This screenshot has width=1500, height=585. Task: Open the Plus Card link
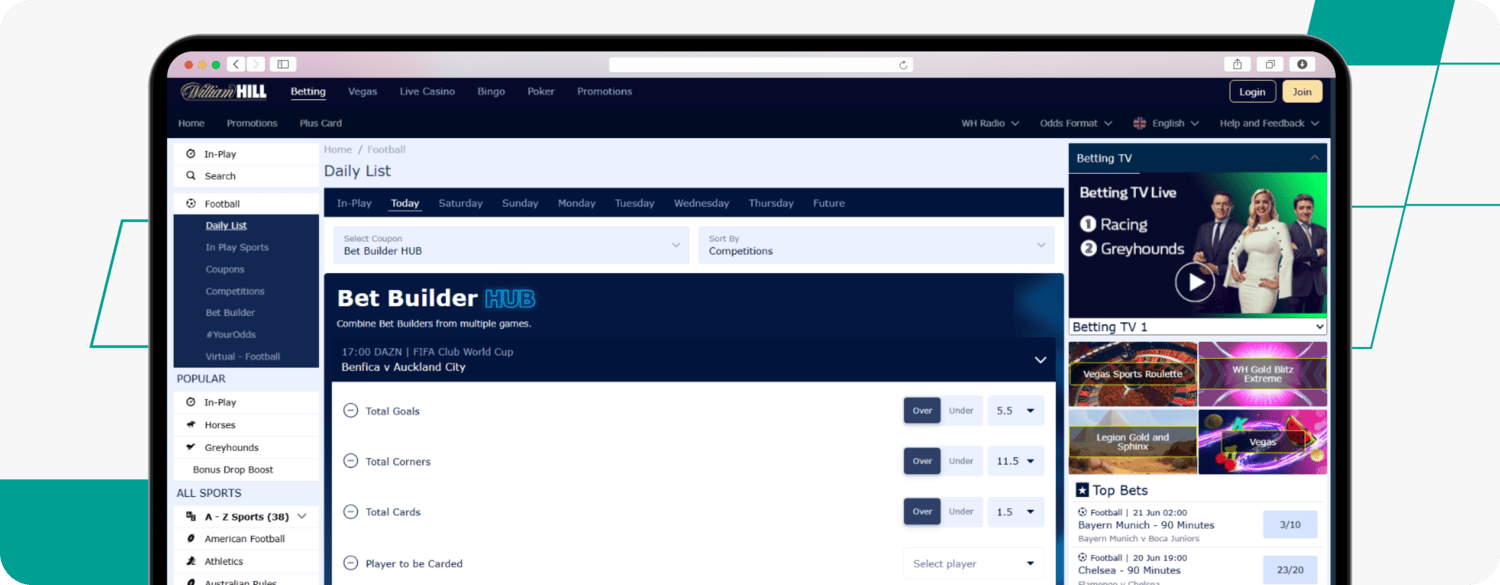[321, 123]
